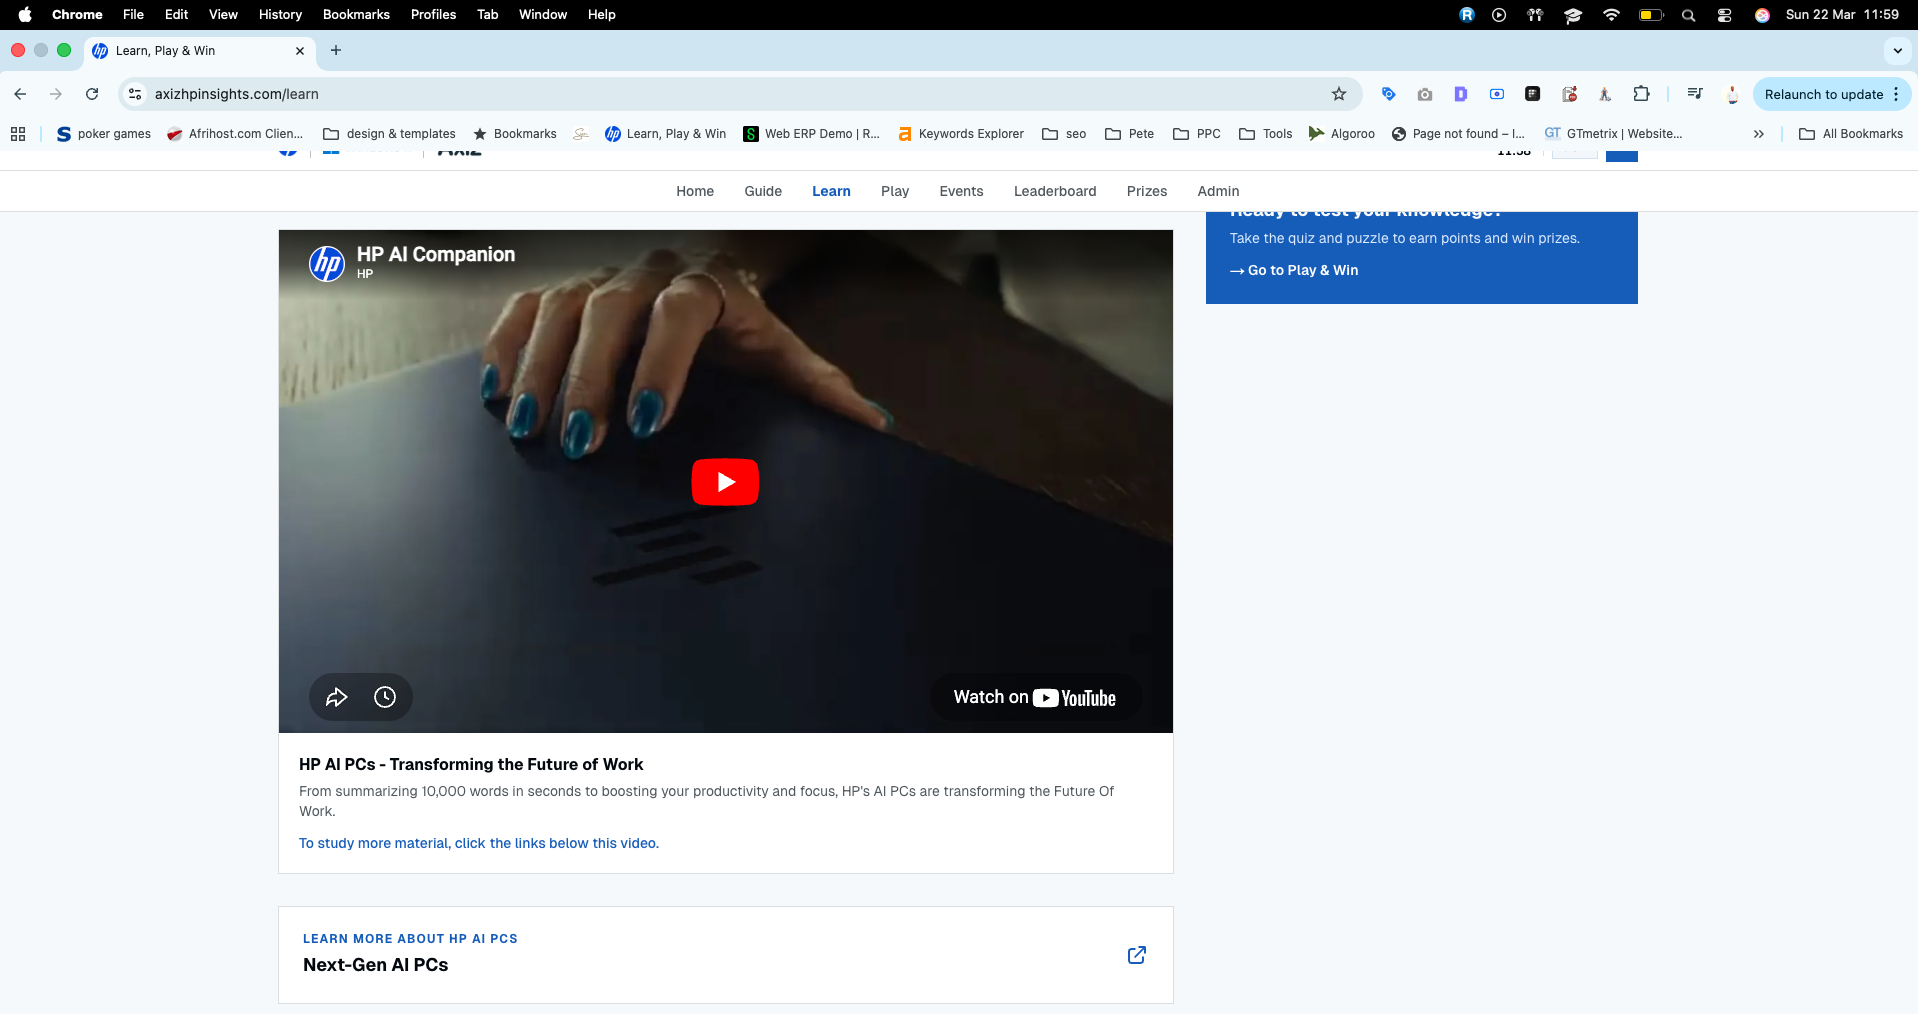This screenshot has height=1014, width=1918.
Task: Open the Events page
Action: [x=961, y=191]
